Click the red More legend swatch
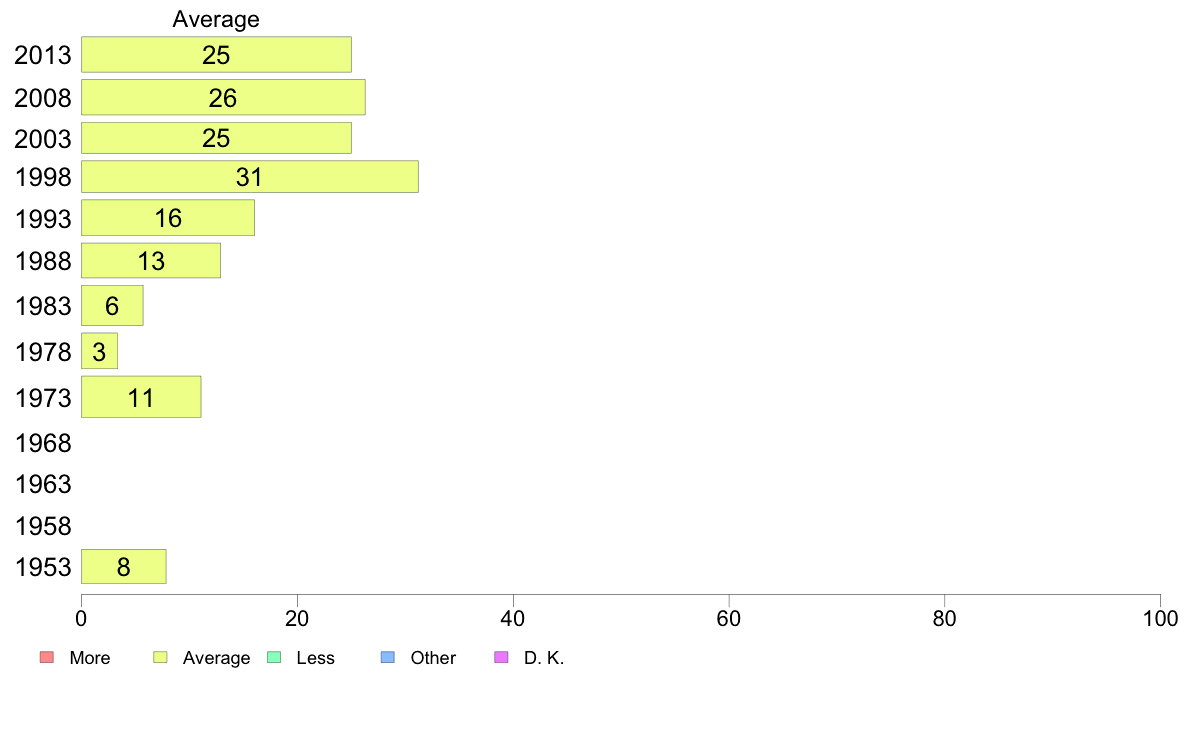Viewport: 1188px width, 736px height. 47,657
